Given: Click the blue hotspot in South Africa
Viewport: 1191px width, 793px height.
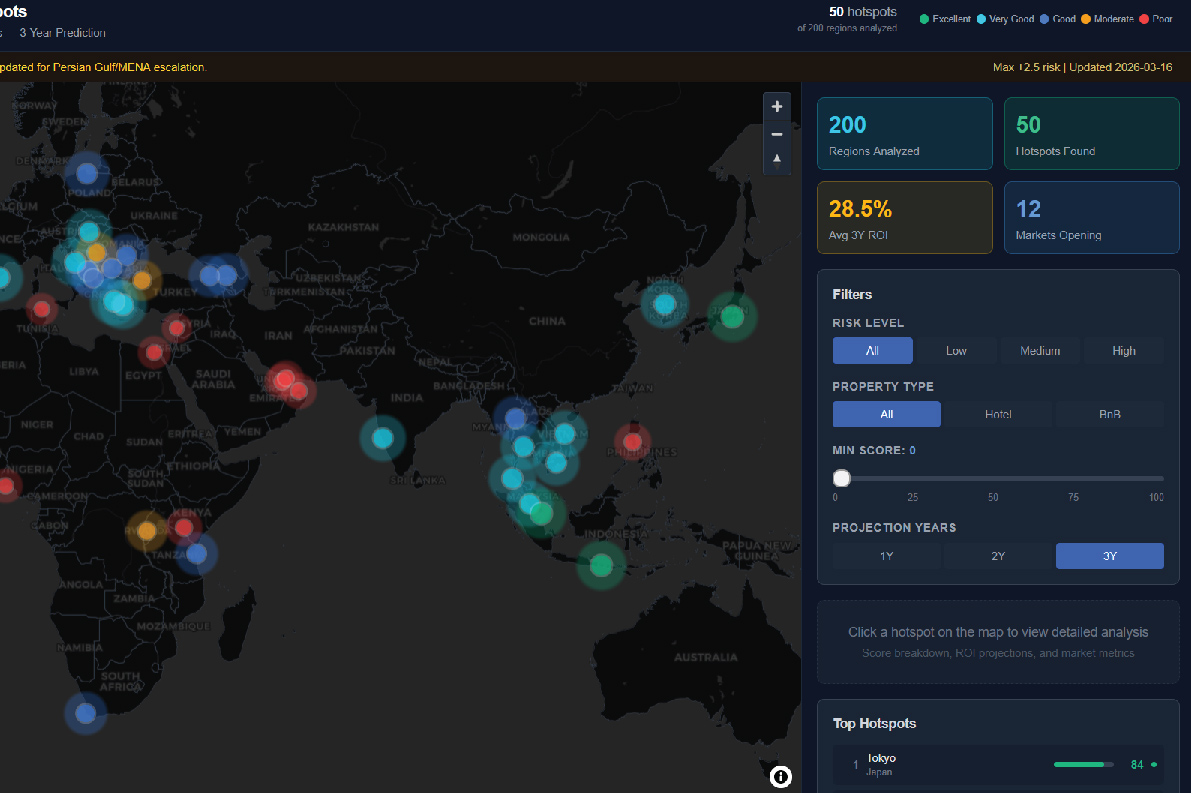Looking at the screenshot, I should coord(86,713).
